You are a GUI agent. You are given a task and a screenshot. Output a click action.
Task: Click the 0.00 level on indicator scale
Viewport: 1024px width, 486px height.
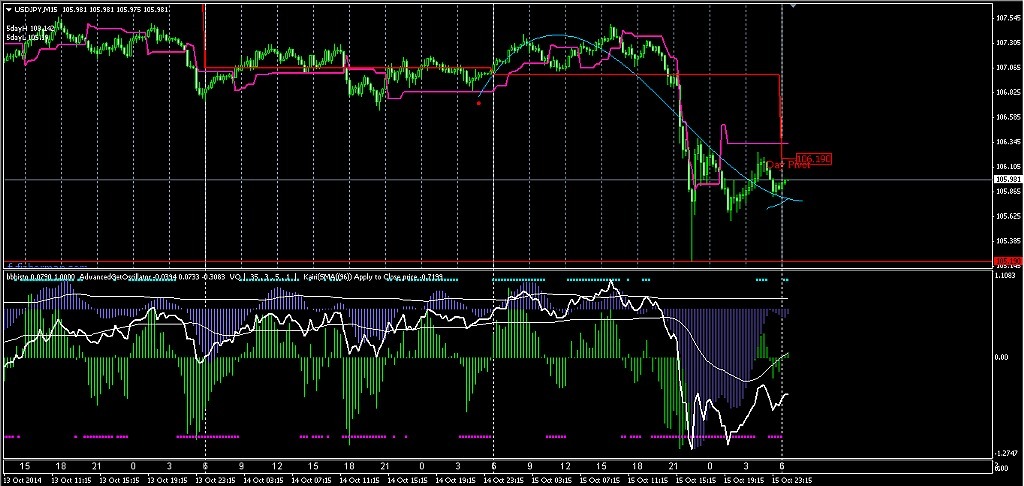(x=1004, y=357)
